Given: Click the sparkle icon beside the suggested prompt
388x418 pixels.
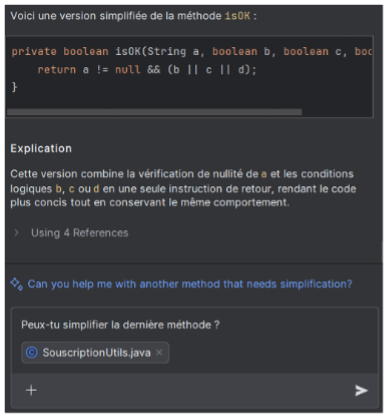Looking at the screenshot, I should pyautogui.click(x=17, y=284).
